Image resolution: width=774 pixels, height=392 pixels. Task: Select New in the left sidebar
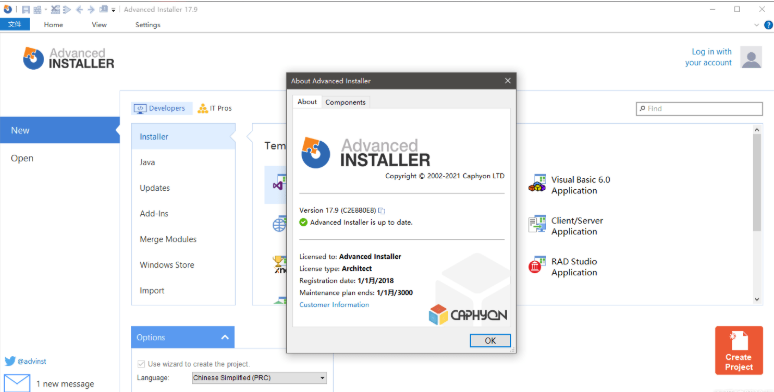[x=60, y=130]
